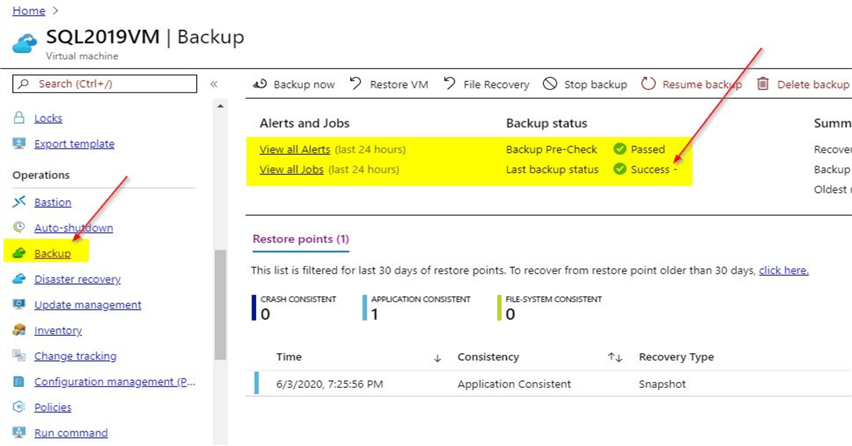The height and width of the screenshot is (446, 852).
Task: Follow the 'click here' restore points link
Action: pyautogui.click(x=784, y=271)
